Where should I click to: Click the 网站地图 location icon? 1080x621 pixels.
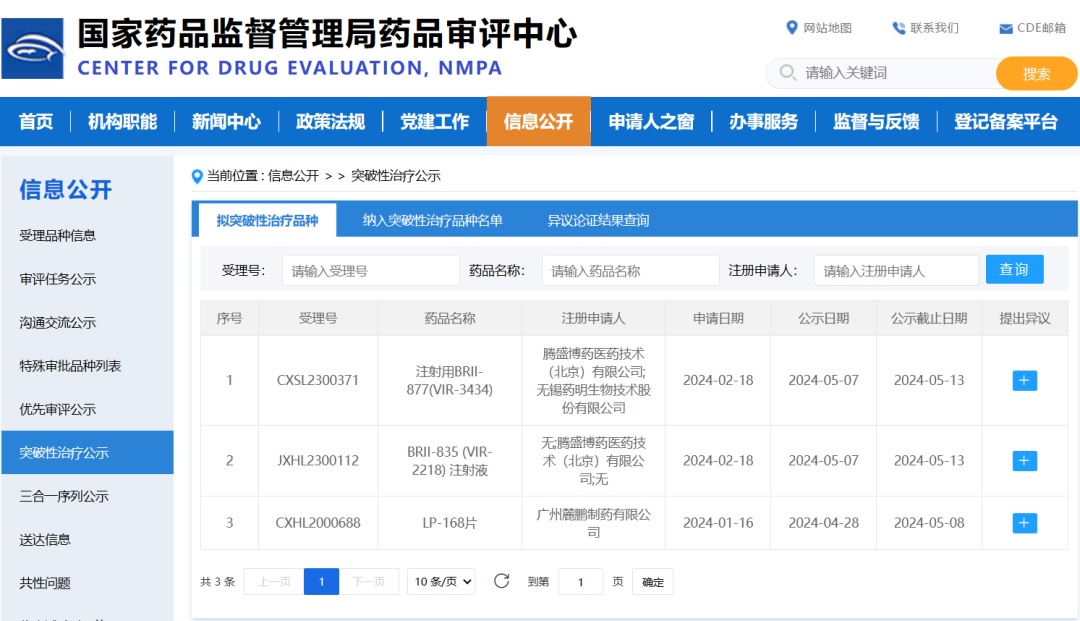point(792,28)
